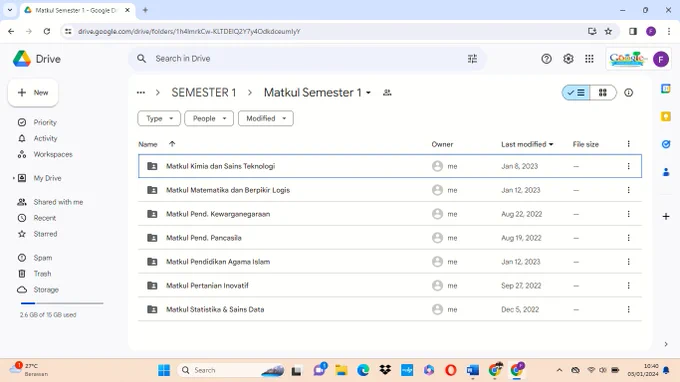Image resolution: width=680 pixels, height=382 pixels.
Task: Show shared people icon beside folder title
Action: click(387, 92)
